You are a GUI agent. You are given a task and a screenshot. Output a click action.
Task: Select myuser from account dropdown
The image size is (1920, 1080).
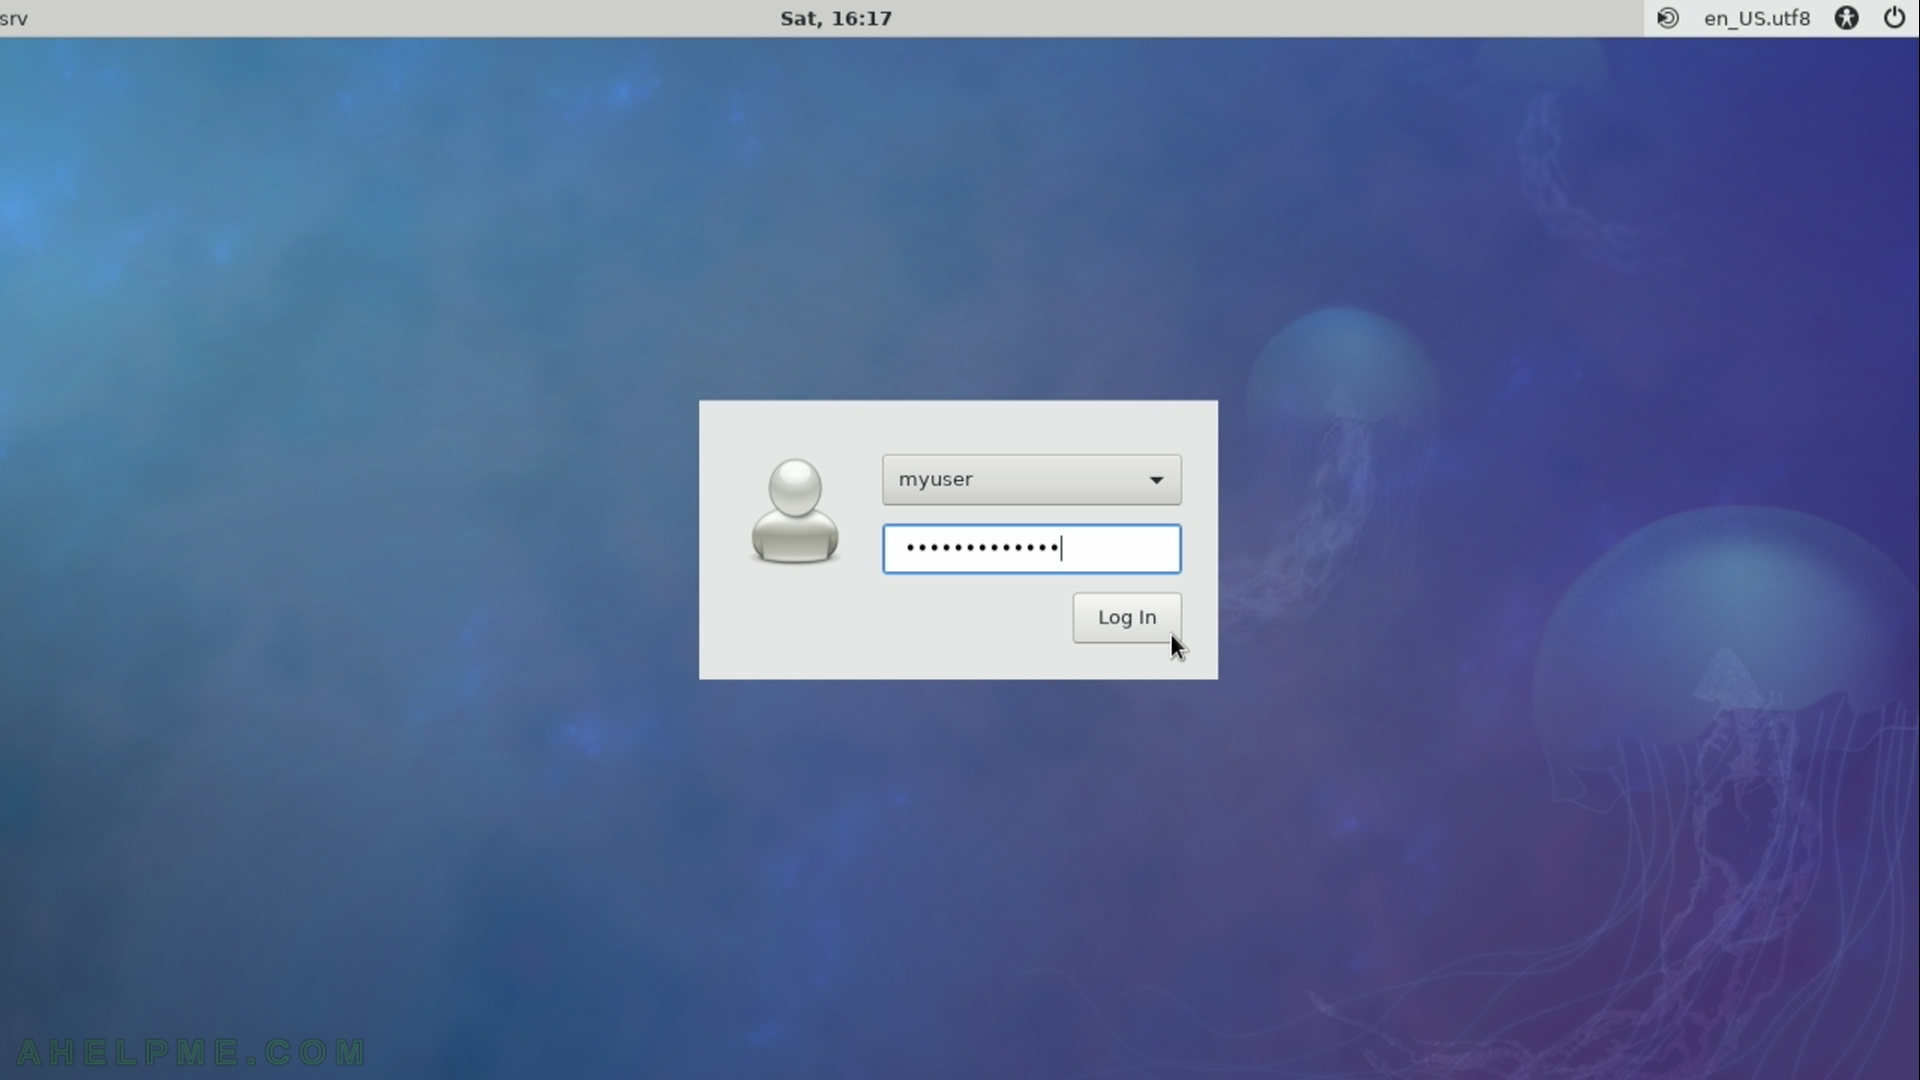pyautogui.click(x=1031, y=479)
